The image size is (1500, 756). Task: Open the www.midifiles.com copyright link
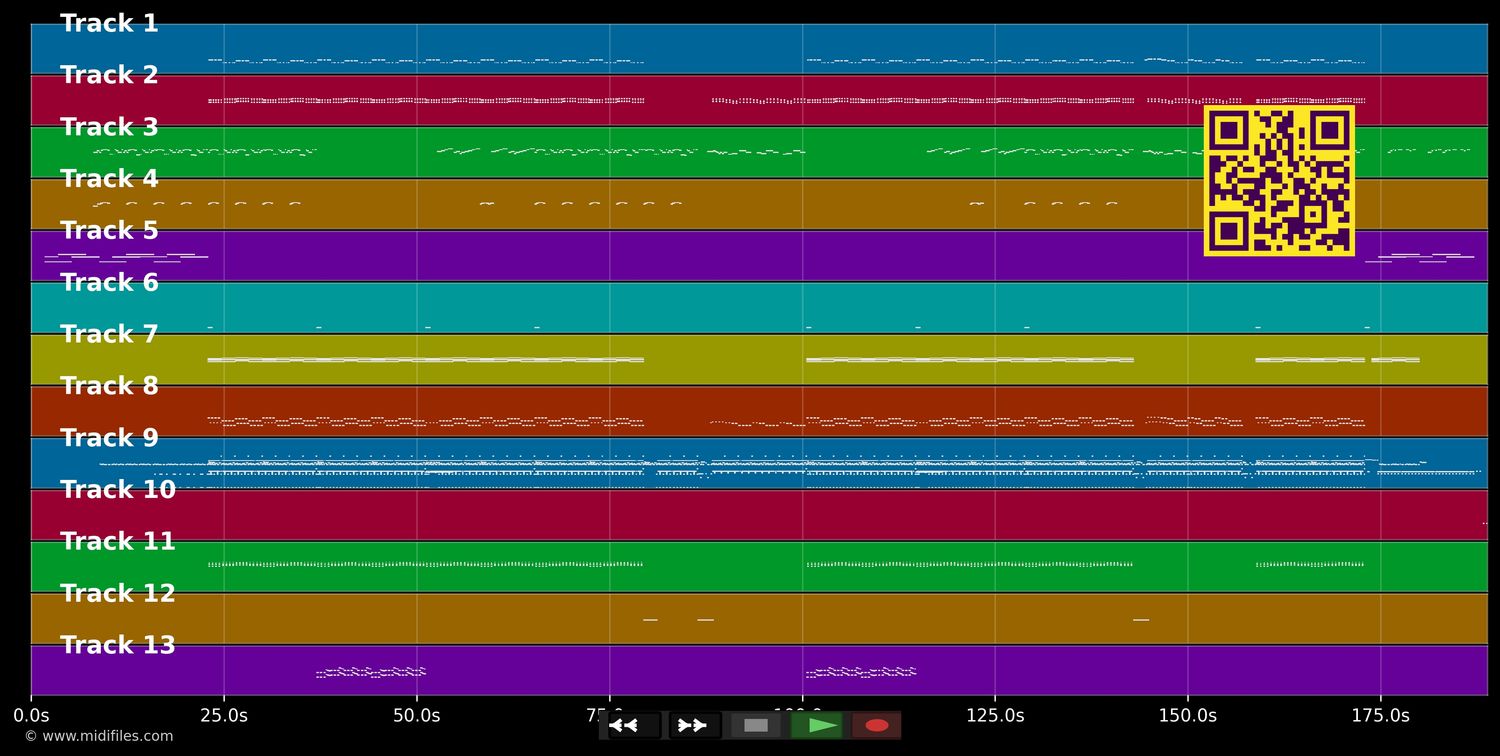pyautogui.click(x=98, y=736)
